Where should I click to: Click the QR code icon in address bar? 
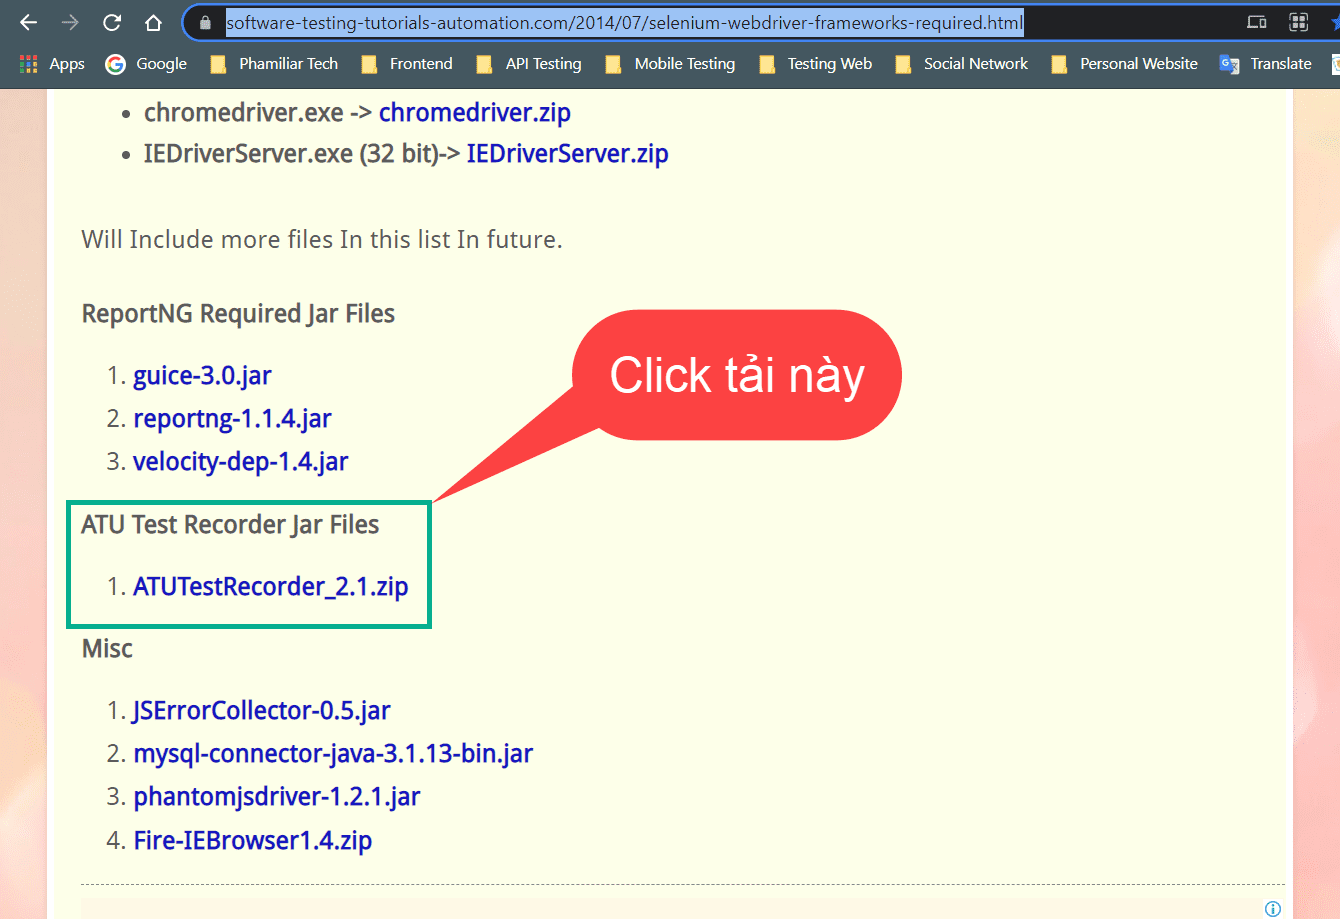[1298, 22]
